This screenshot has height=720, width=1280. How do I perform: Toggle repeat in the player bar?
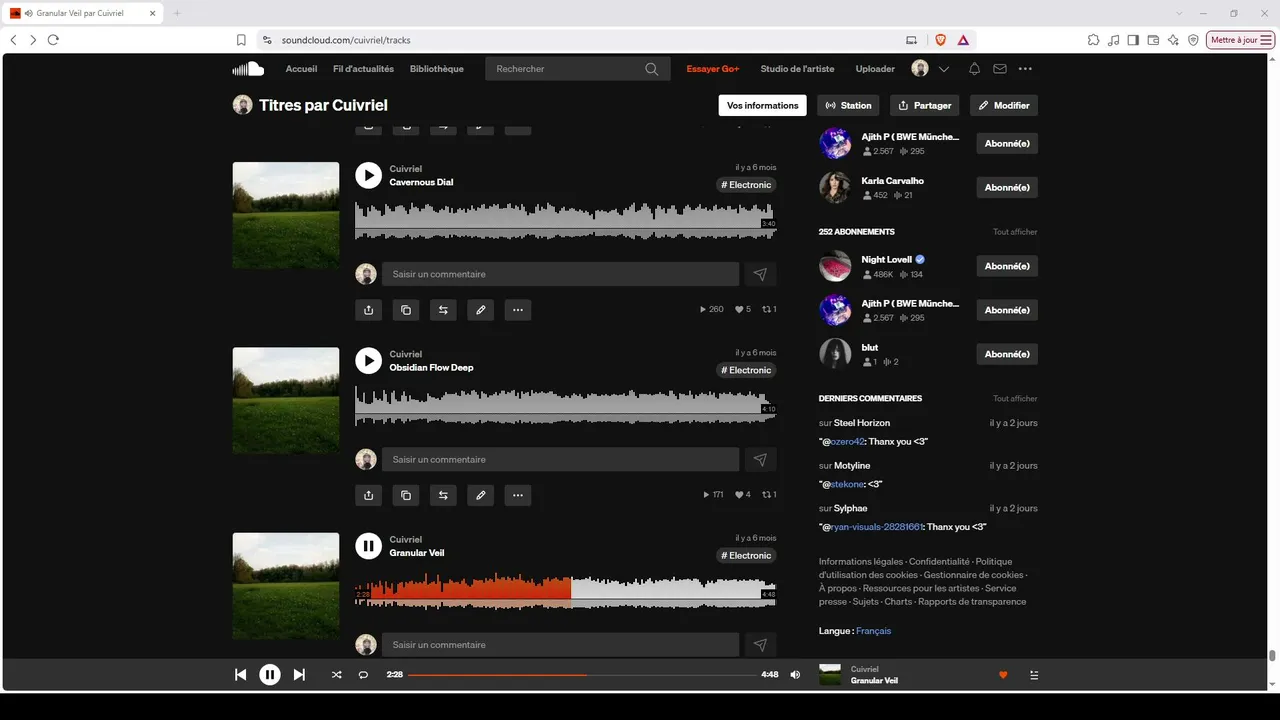[x=363, y=675]
